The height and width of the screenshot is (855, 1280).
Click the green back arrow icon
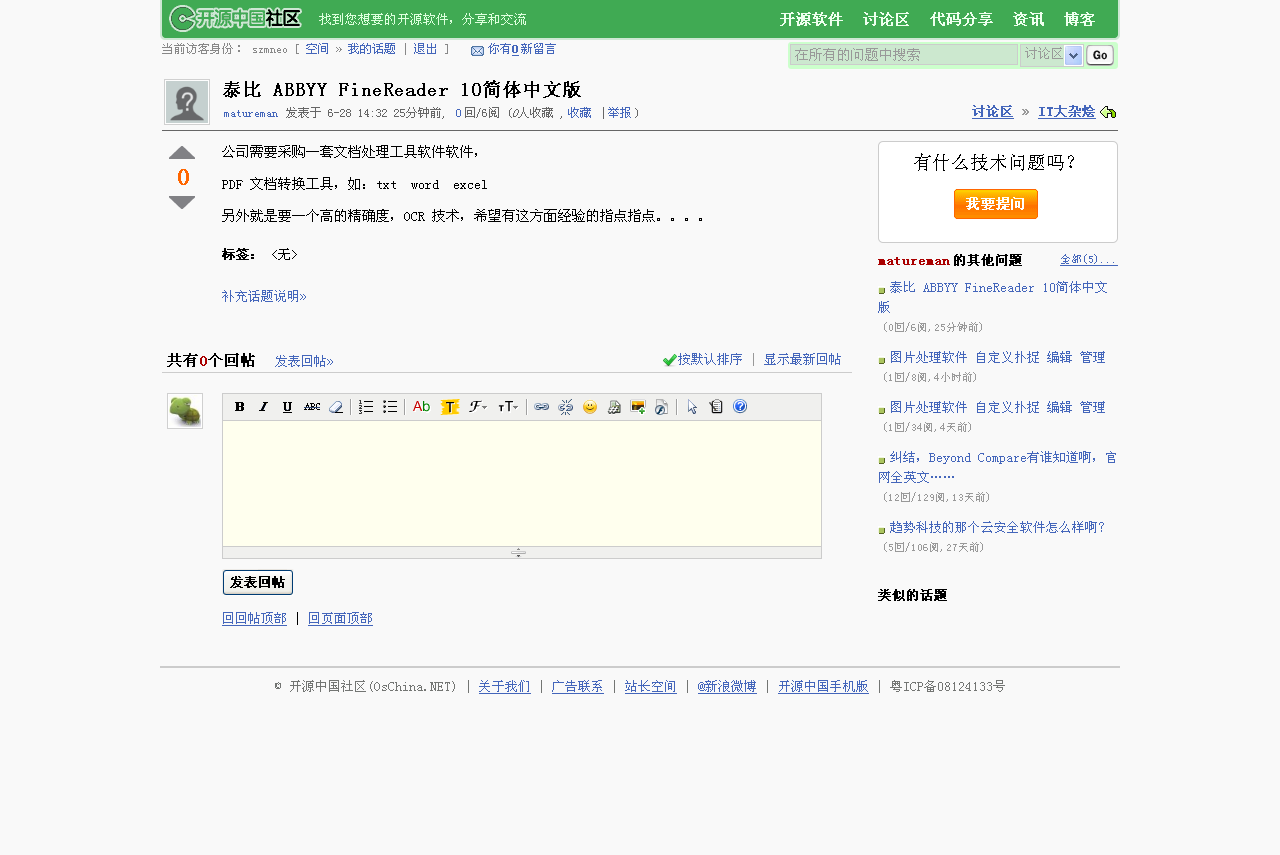click(x=1108, y=112)
